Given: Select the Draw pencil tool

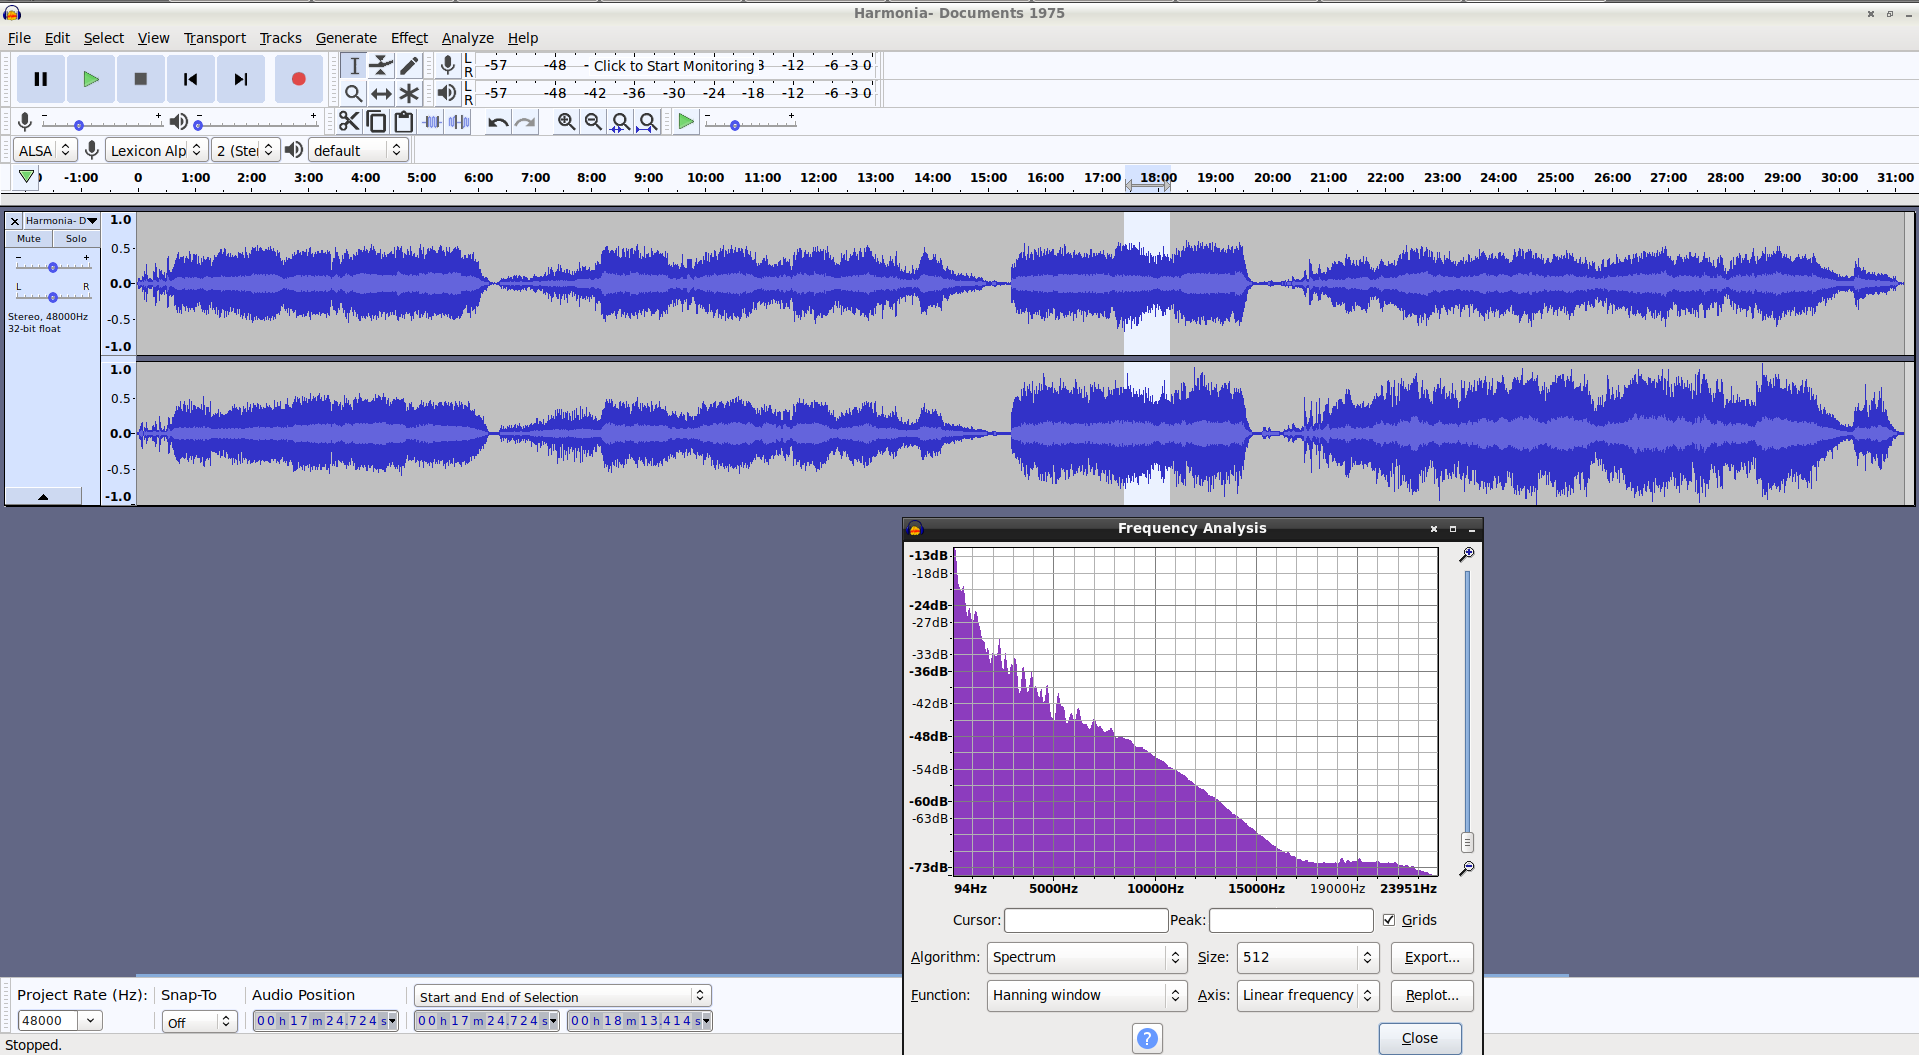Looking at the screenshot, I should coord(409,66).
